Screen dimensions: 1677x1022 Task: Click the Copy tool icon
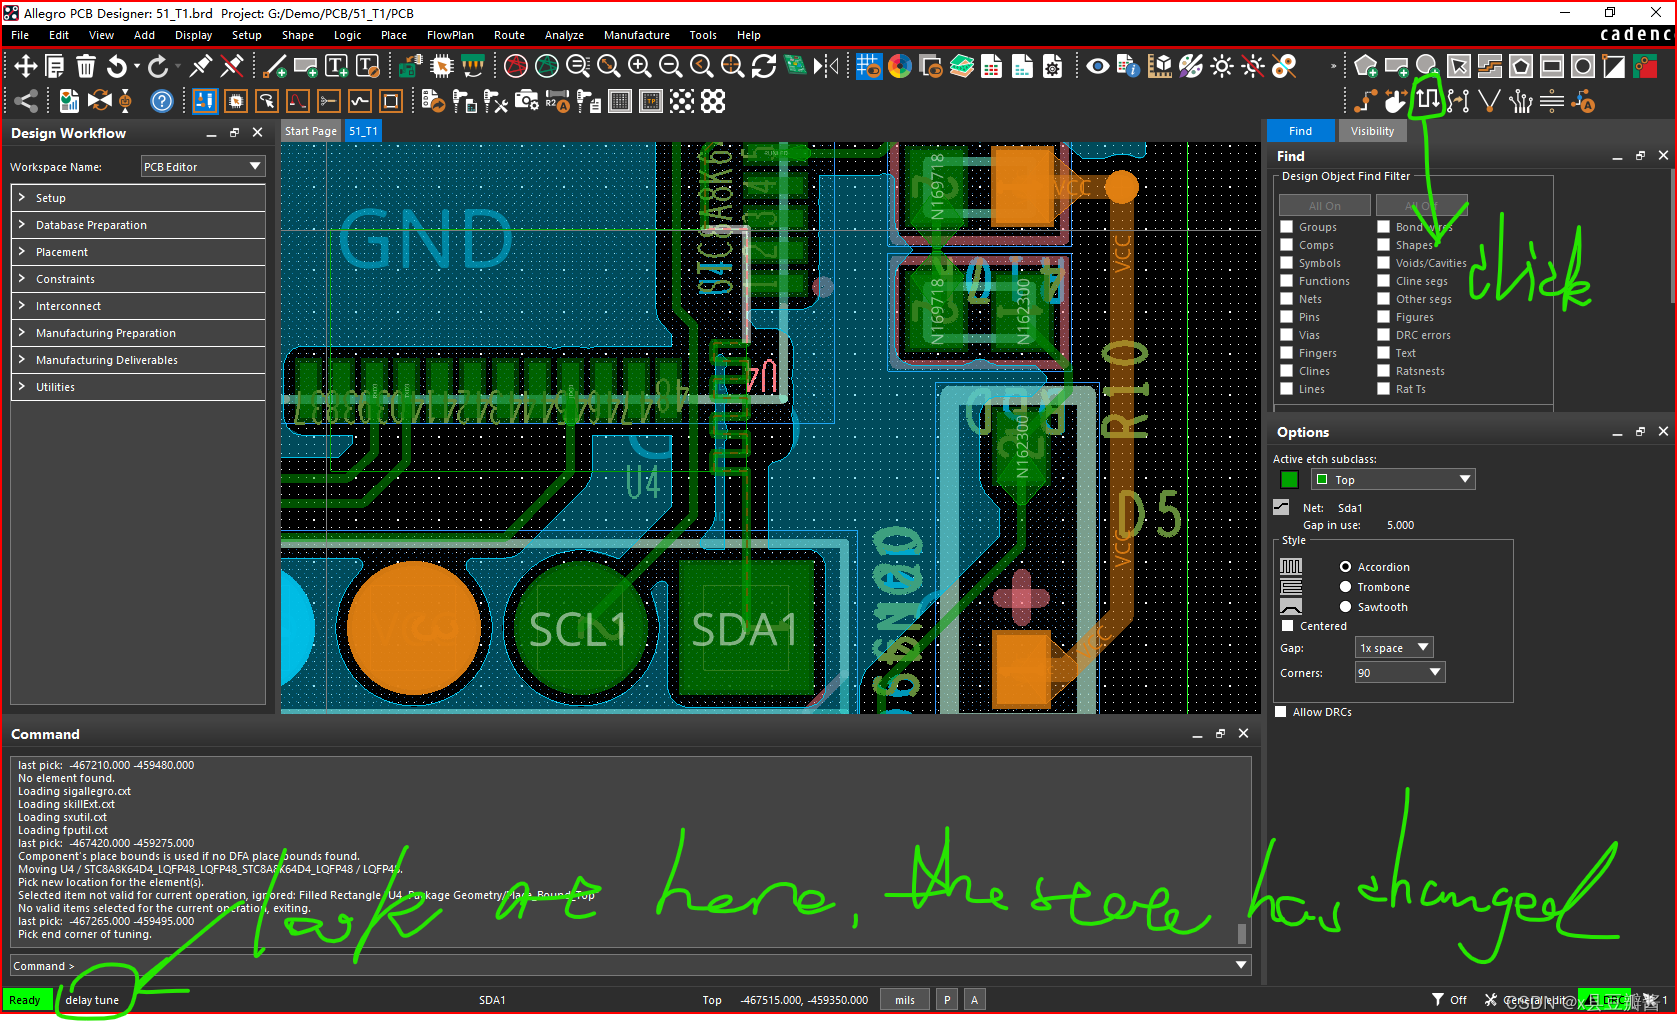pos(55,66)
